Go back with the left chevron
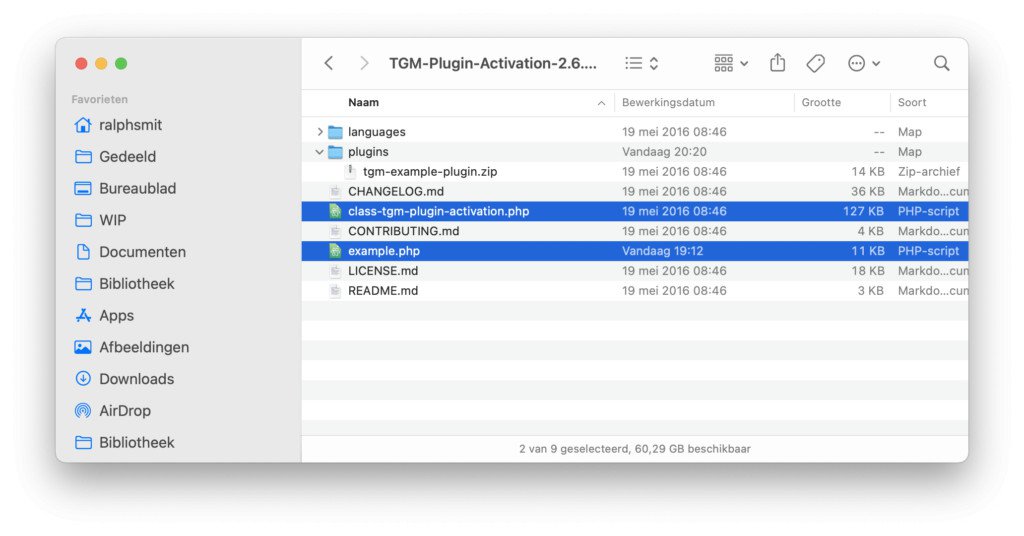1024x536 pixels. [328, 63]
